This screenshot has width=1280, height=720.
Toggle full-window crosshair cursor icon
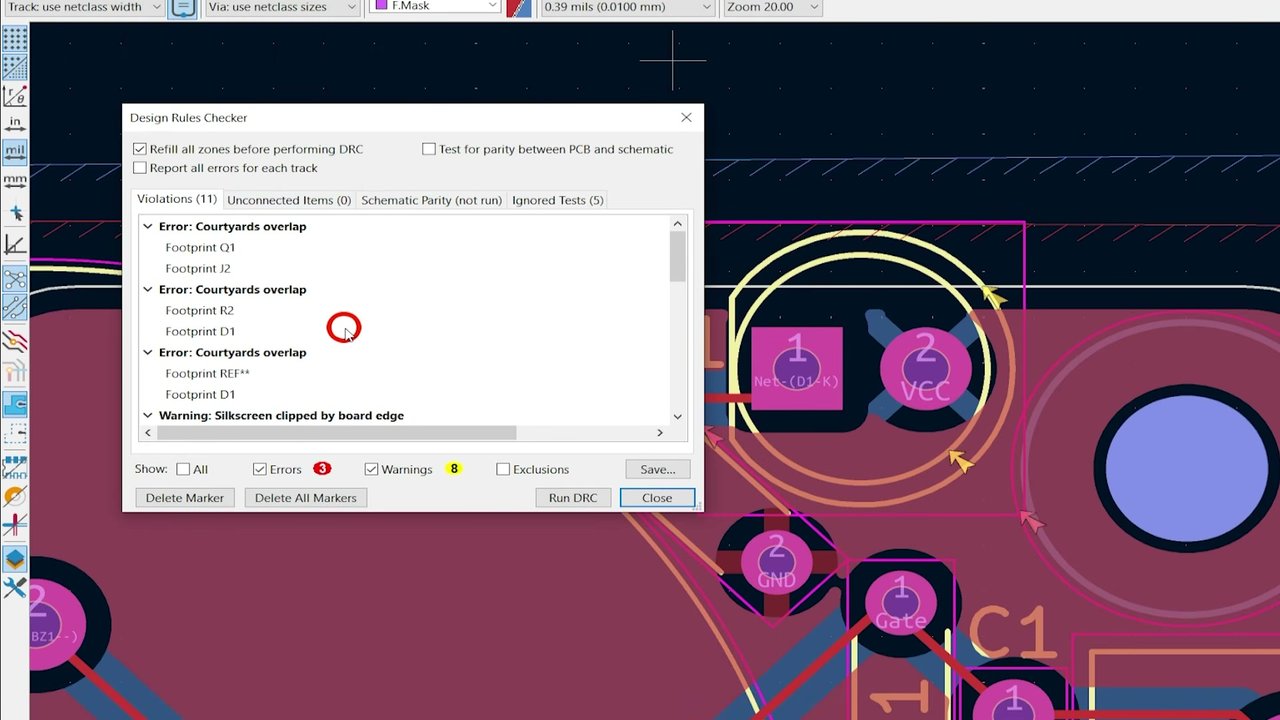pos(15,213)
